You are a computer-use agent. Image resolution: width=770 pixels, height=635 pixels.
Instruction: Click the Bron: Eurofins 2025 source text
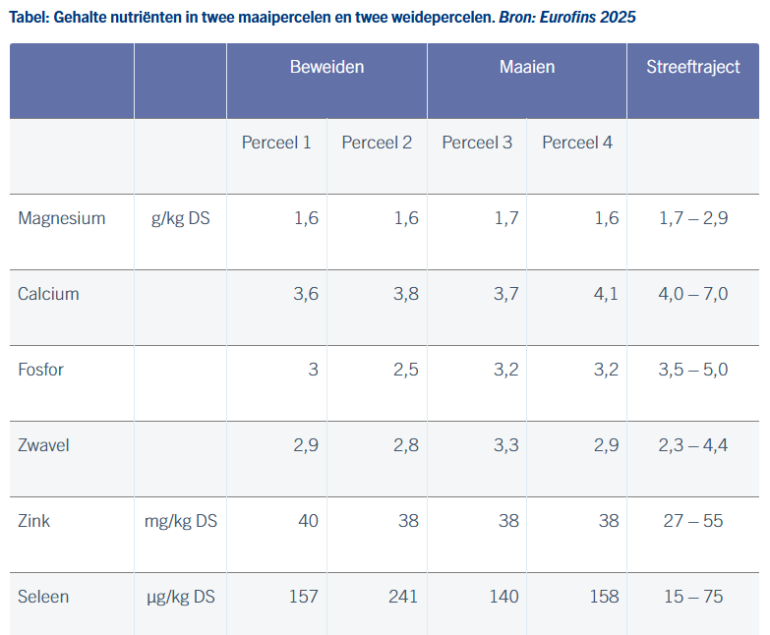567,18
